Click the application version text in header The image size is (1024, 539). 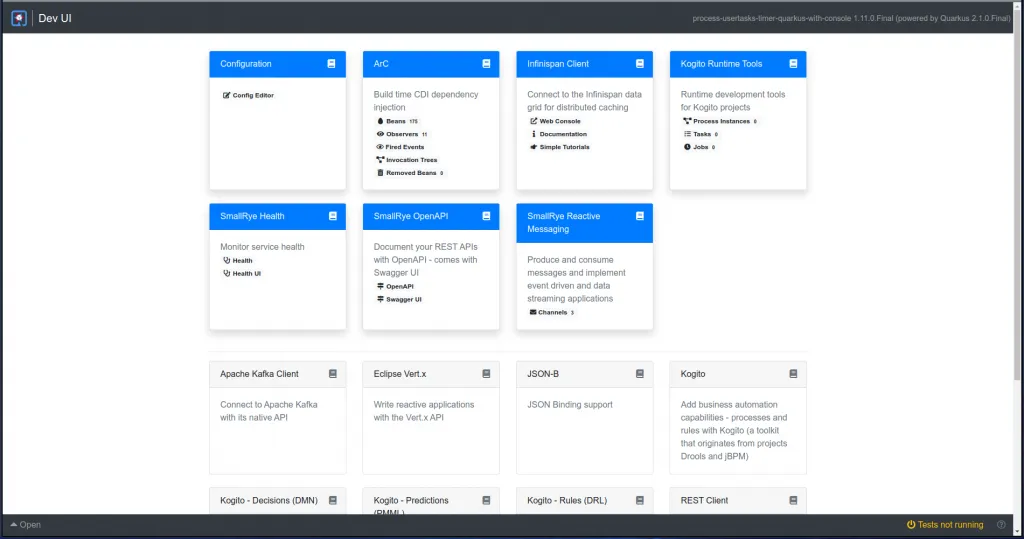(852, 18)
